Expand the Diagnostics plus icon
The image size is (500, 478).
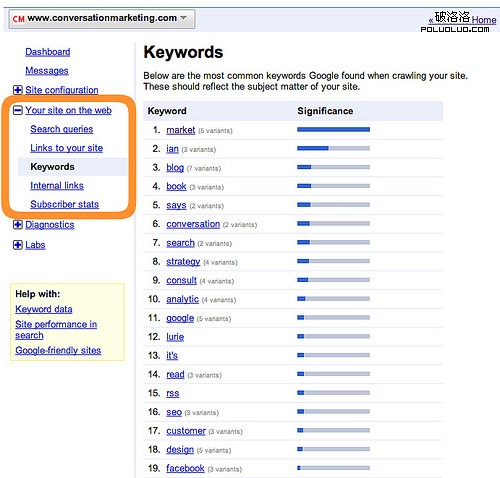pyautogui.click(x=18, y=225)
